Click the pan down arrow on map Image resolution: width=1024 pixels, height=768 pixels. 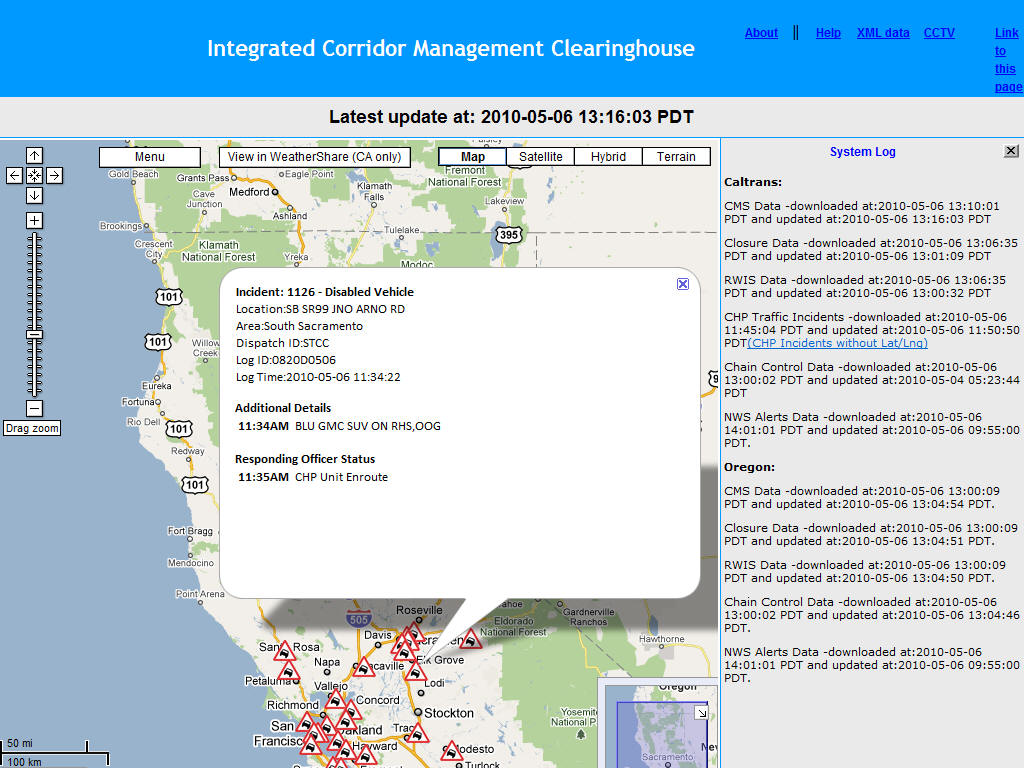[34, 195]
